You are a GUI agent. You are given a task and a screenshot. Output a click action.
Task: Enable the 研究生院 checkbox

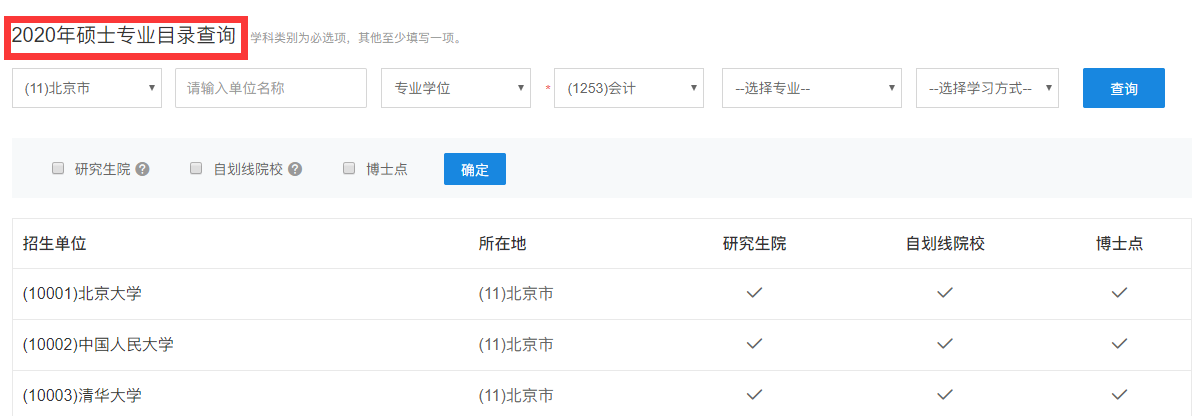tap(58, 169)
